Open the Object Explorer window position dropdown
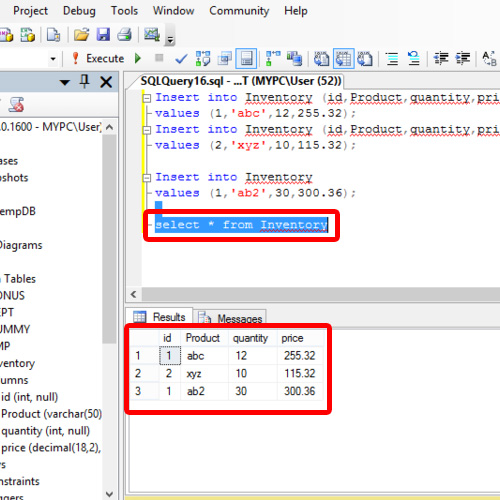The height and width of the screenshot is (500, 500). (x=65, y=82)
